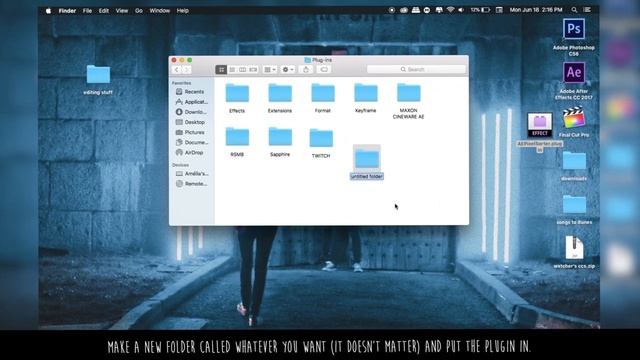Switch to icon view
This screenshot has width=640, height=360.
tap(221, 70)
